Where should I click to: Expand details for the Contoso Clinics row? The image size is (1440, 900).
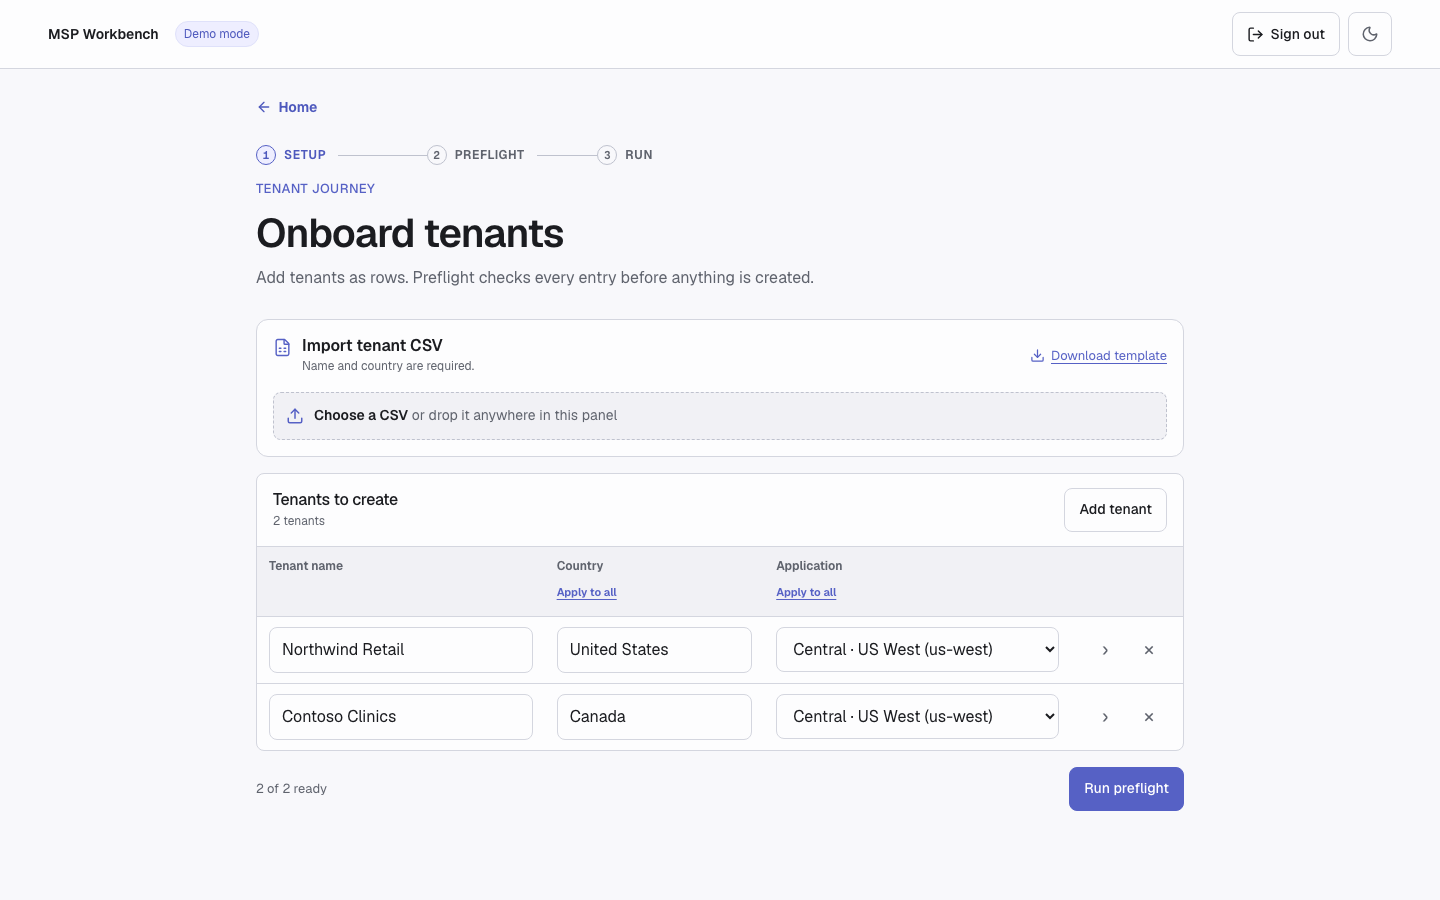tap(1105, 717)
